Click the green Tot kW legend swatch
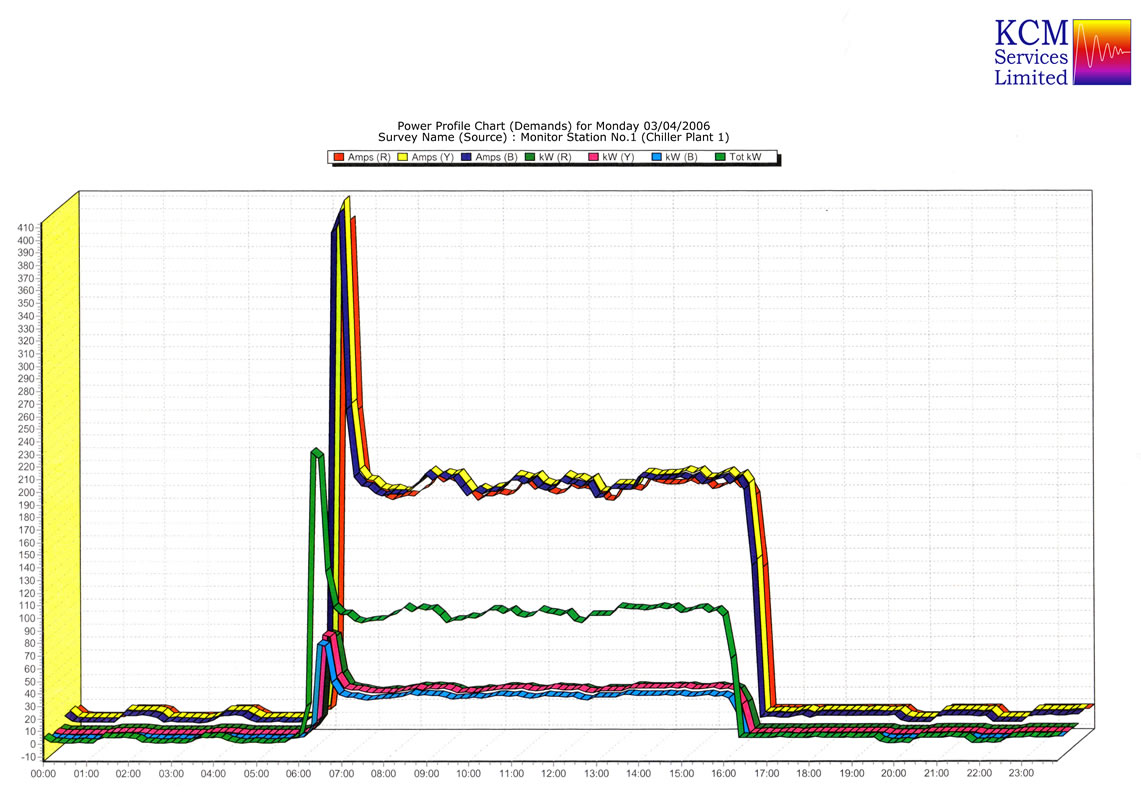Image resolution: width=1141 pixels, height=800 pixels. pyautogui.click(x=720, y=157)
